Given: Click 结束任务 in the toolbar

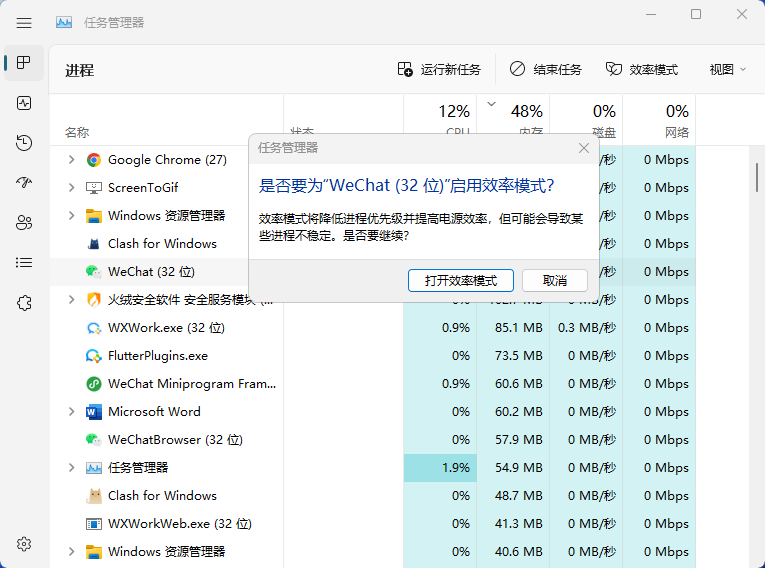Looking at the screenshot, I should tap(546, 69).
